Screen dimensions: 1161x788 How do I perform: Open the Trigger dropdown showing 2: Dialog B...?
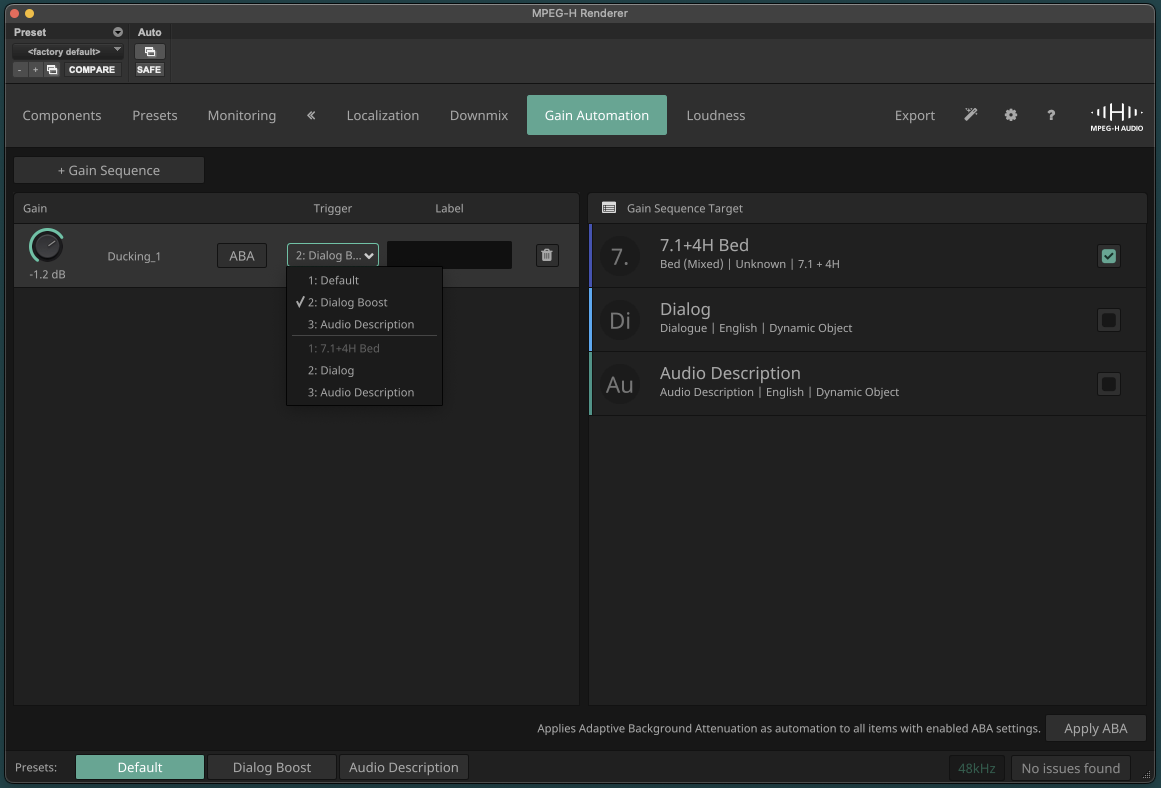332,256
